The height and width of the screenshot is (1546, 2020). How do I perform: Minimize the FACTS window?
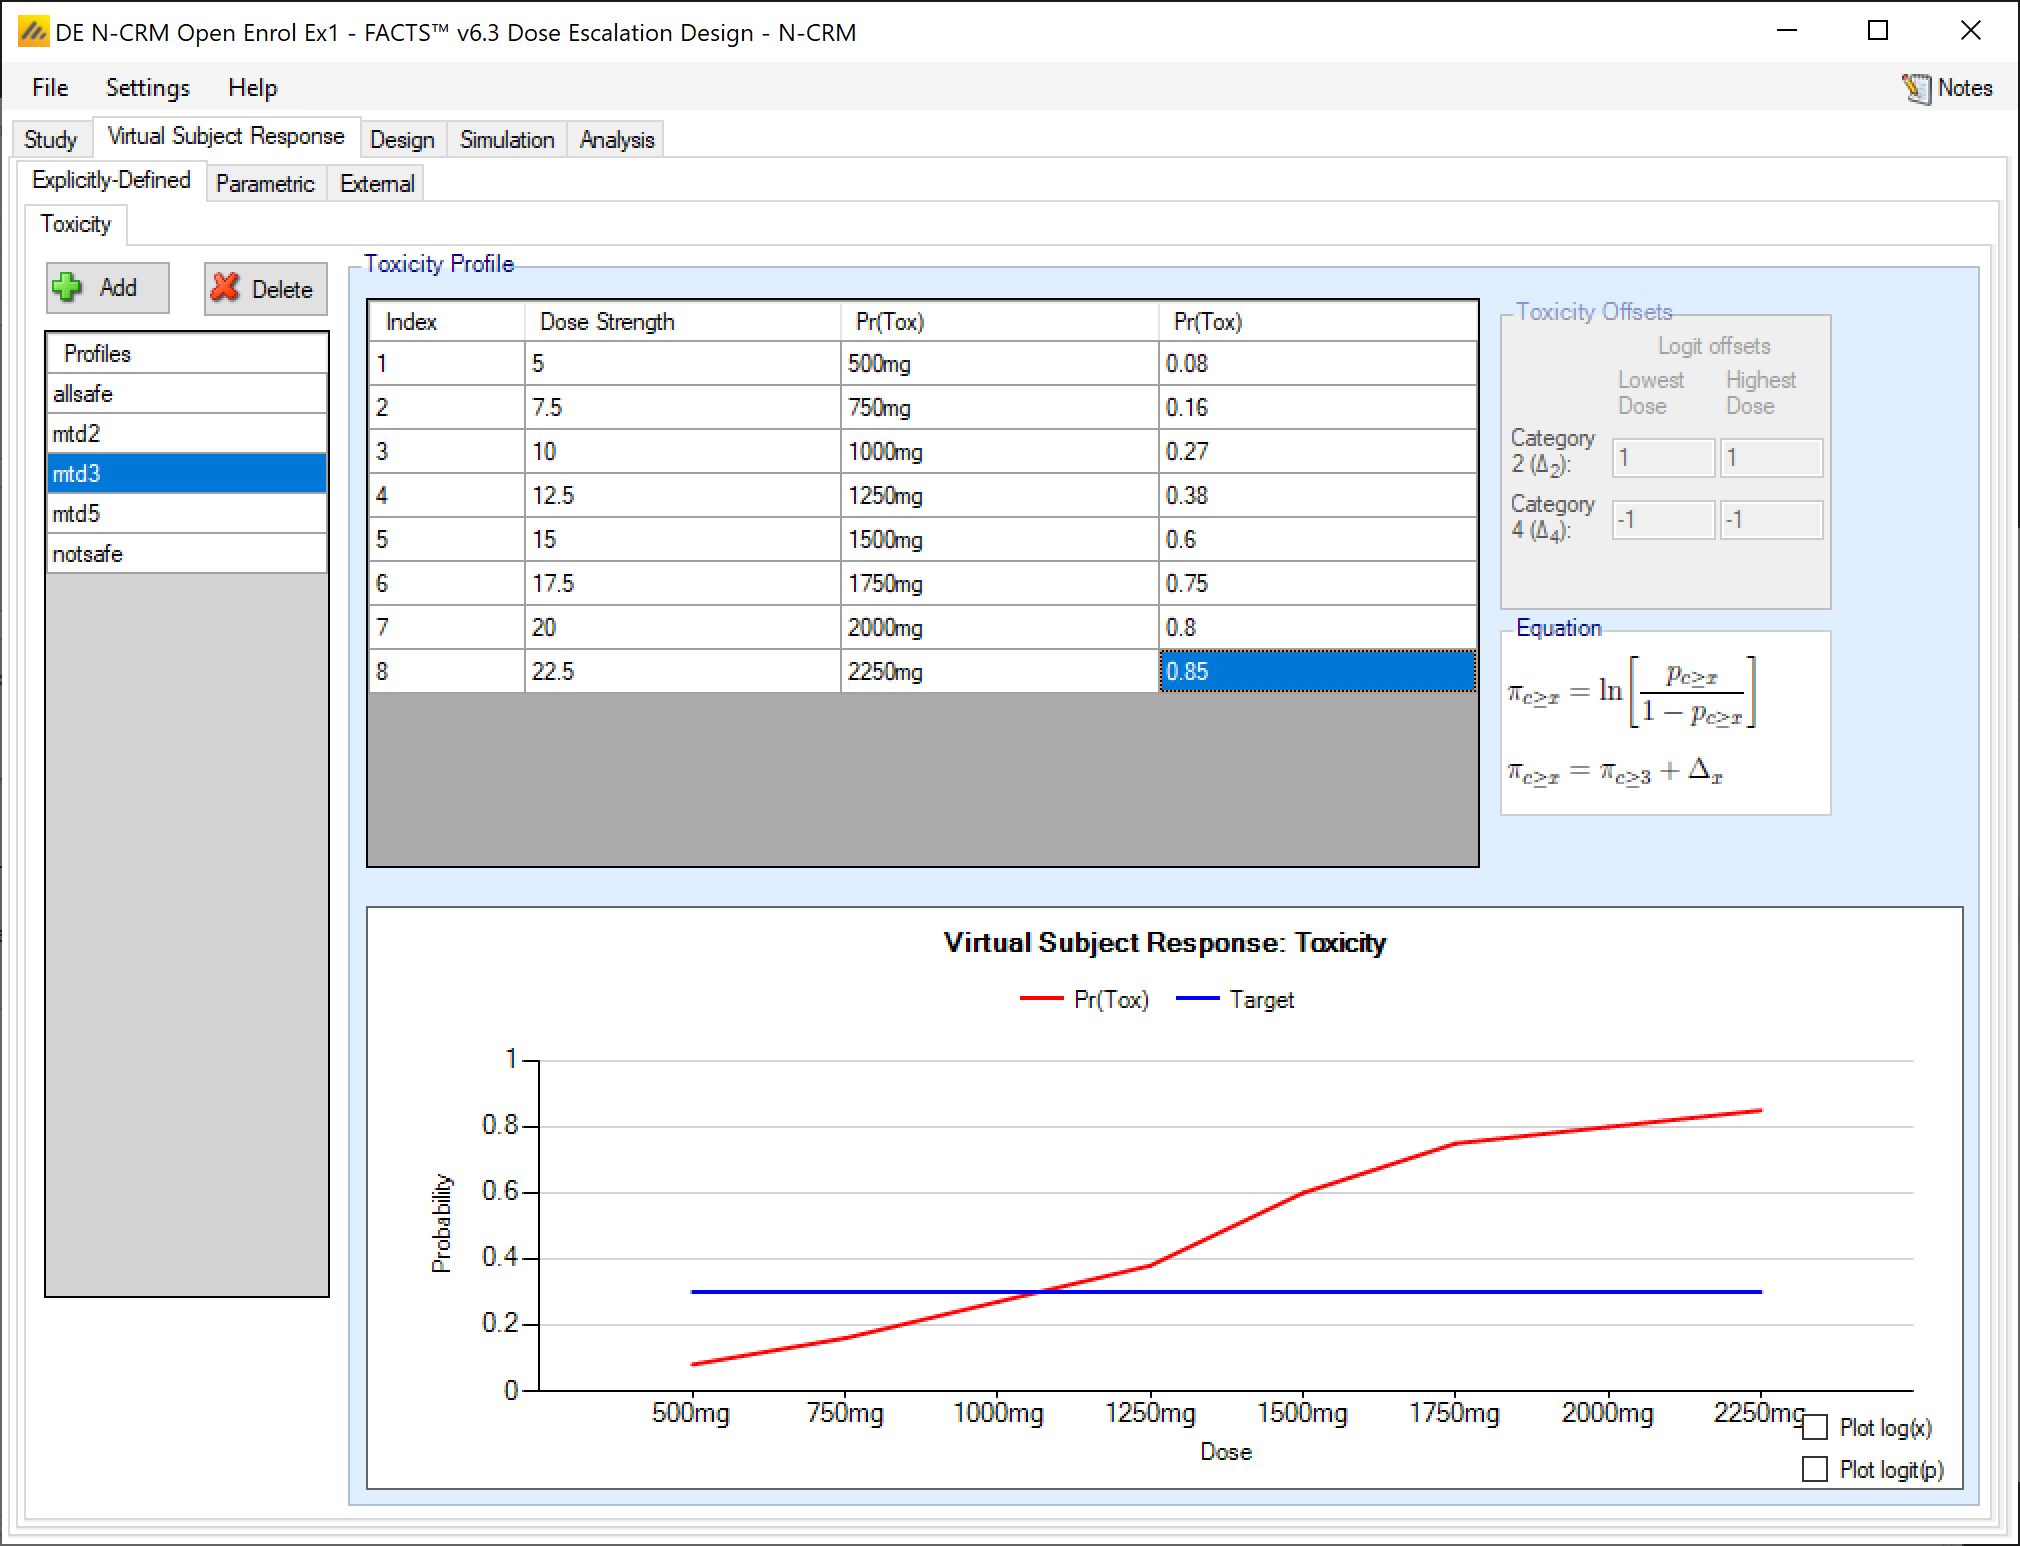(x=1787, y=31)
